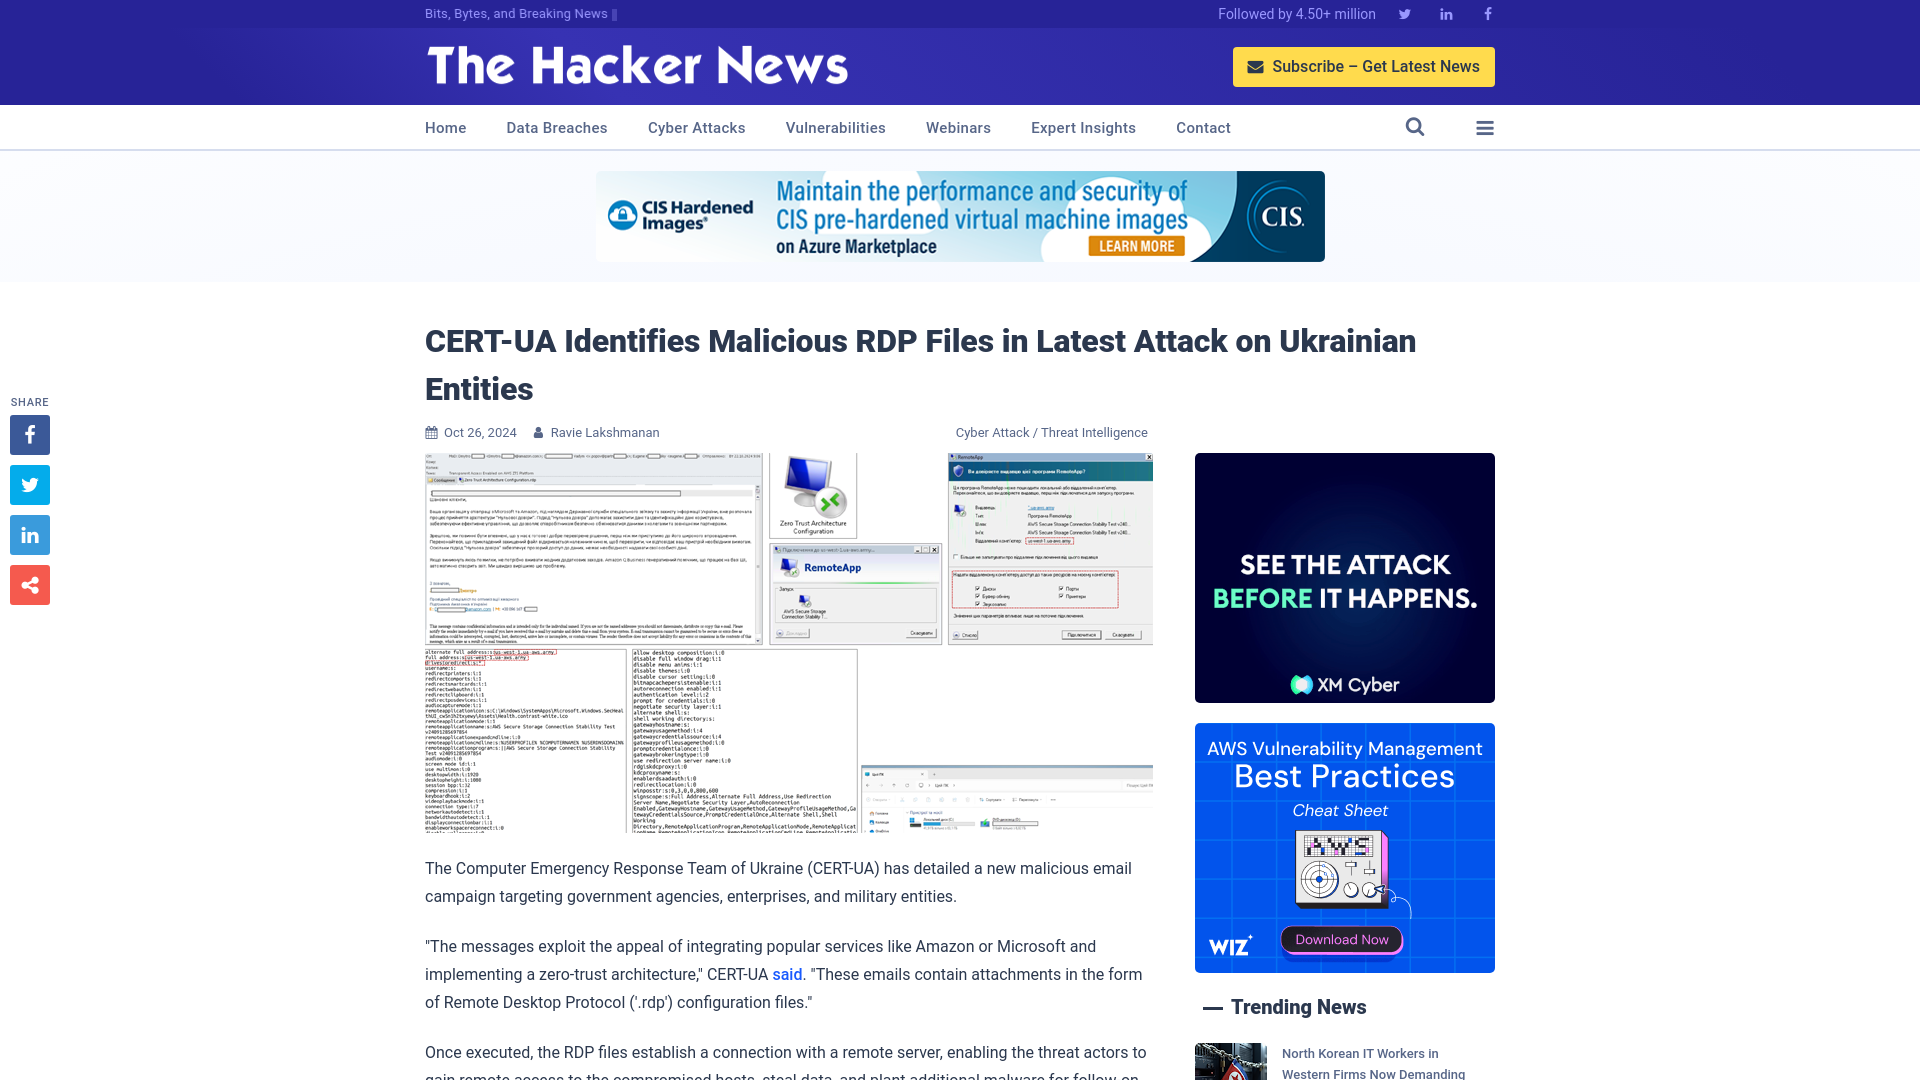Click the said hyperlink in article body

(x=787, y=975)
